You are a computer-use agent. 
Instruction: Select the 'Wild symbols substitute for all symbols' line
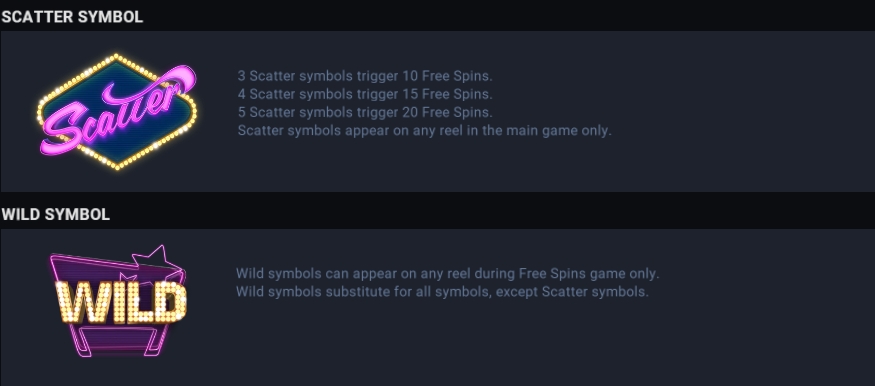442,292
